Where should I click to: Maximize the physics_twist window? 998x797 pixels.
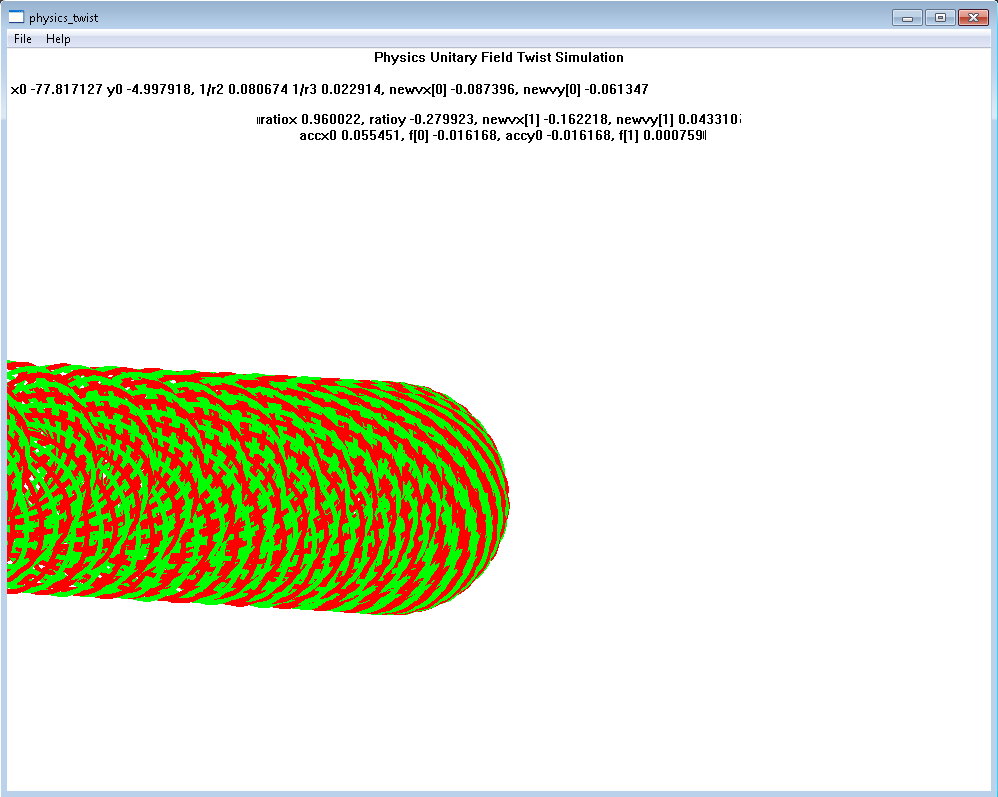pos(939,17)
